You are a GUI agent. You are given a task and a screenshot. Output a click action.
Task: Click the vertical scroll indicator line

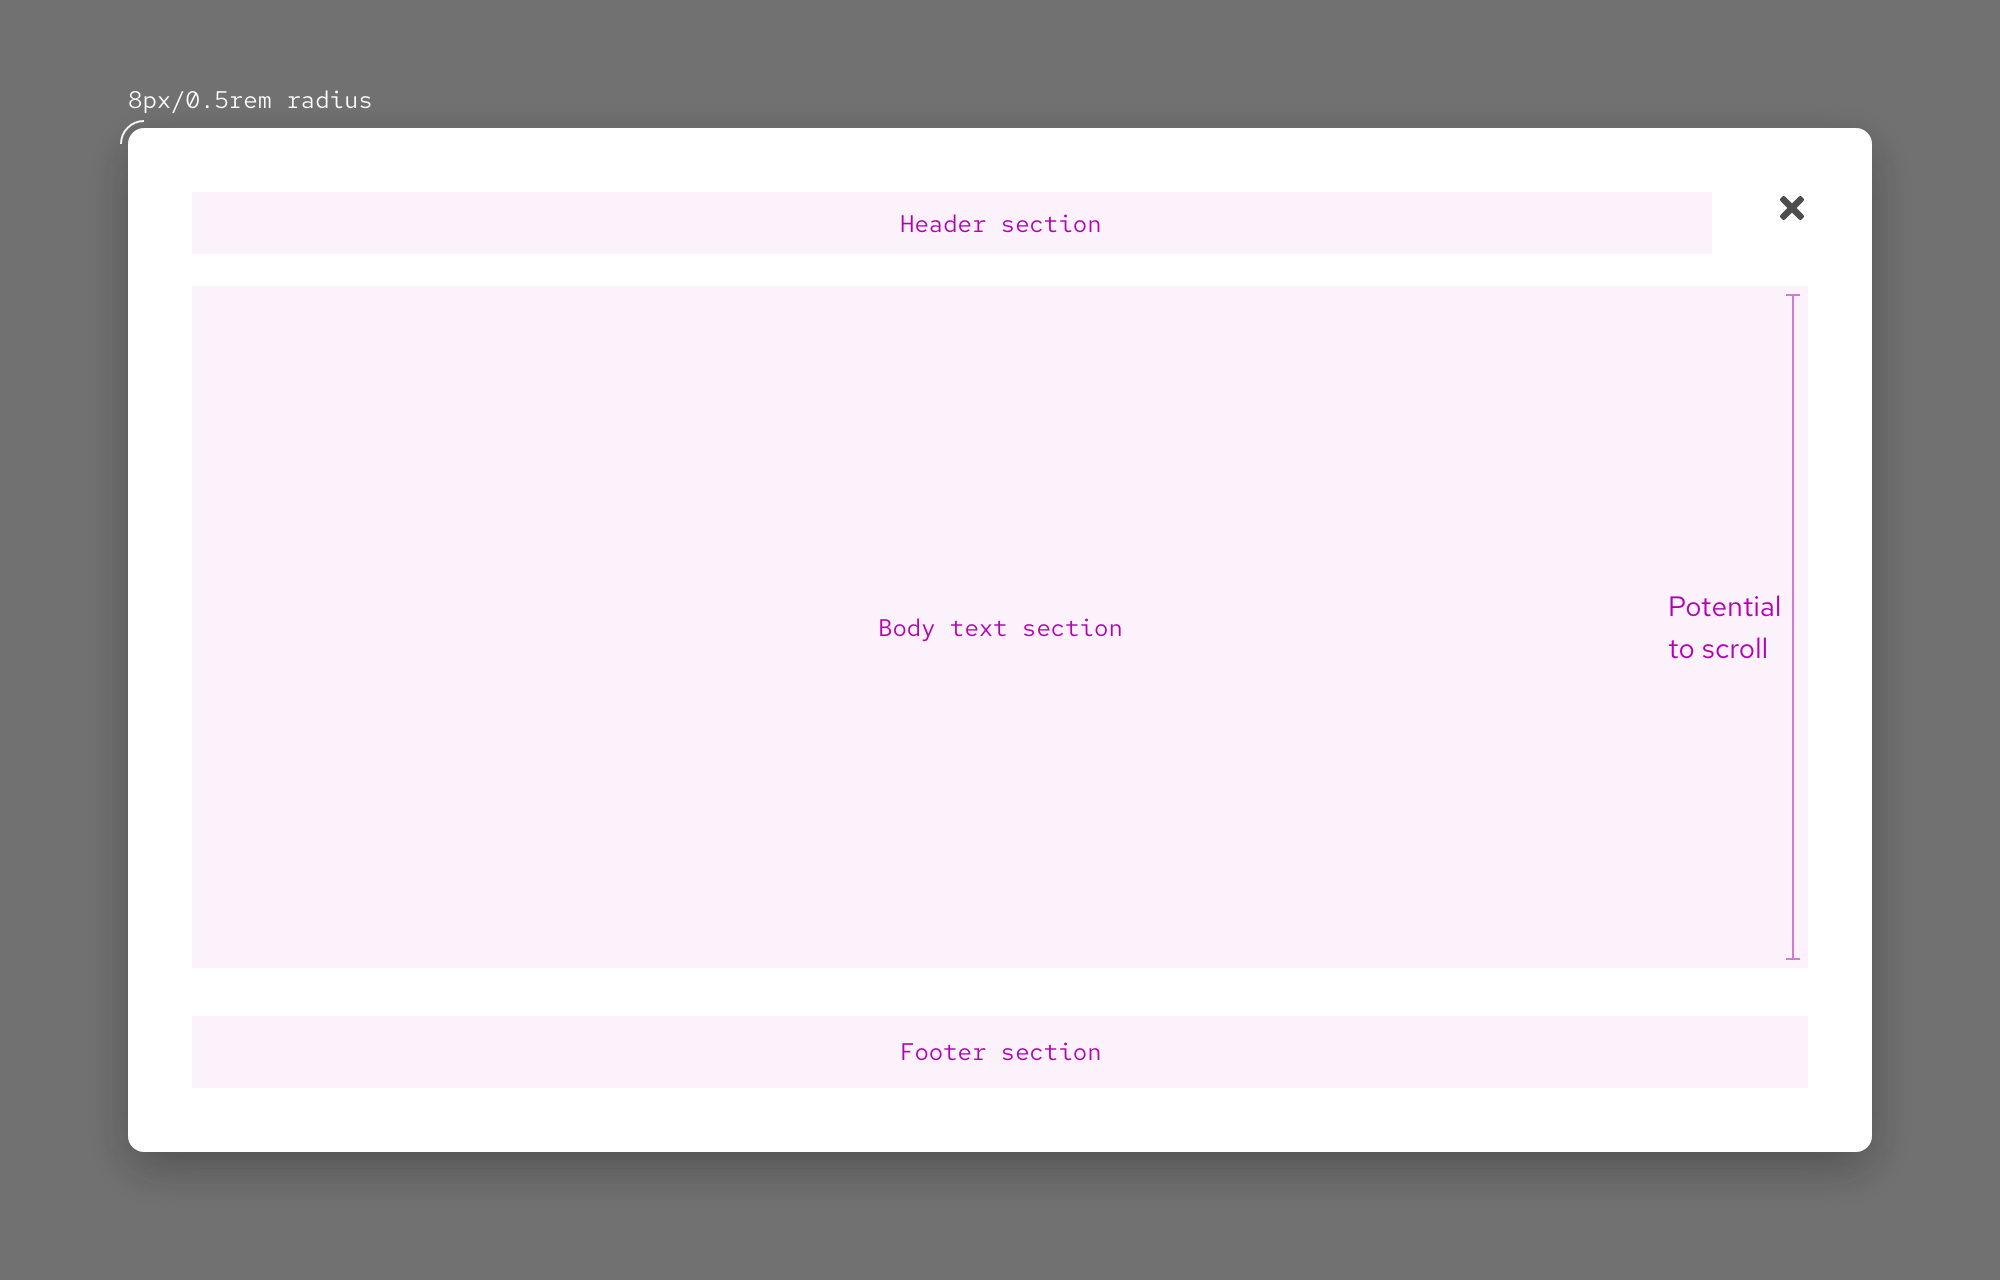click(x=1793, y=627)
